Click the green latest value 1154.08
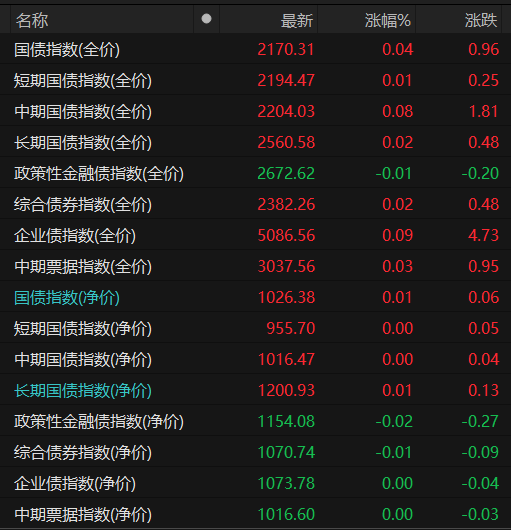Screen dimensions: 511x530 (286, 421)
